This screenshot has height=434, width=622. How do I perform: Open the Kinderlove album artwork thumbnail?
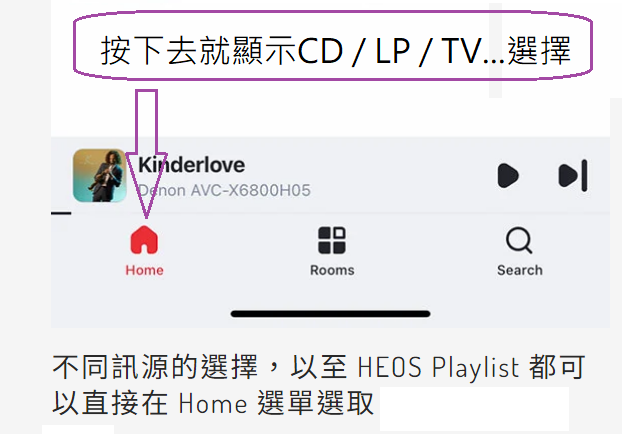pyautogui.click(x=100, y=175)
